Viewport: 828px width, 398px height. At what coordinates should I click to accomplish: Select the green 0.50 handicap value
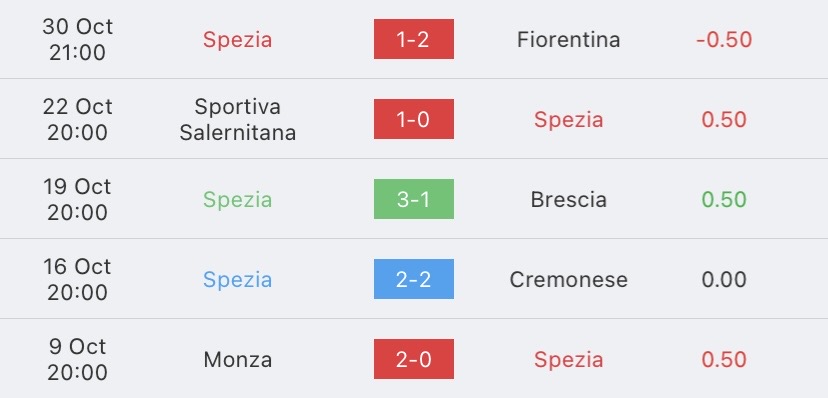click(724, 200)
